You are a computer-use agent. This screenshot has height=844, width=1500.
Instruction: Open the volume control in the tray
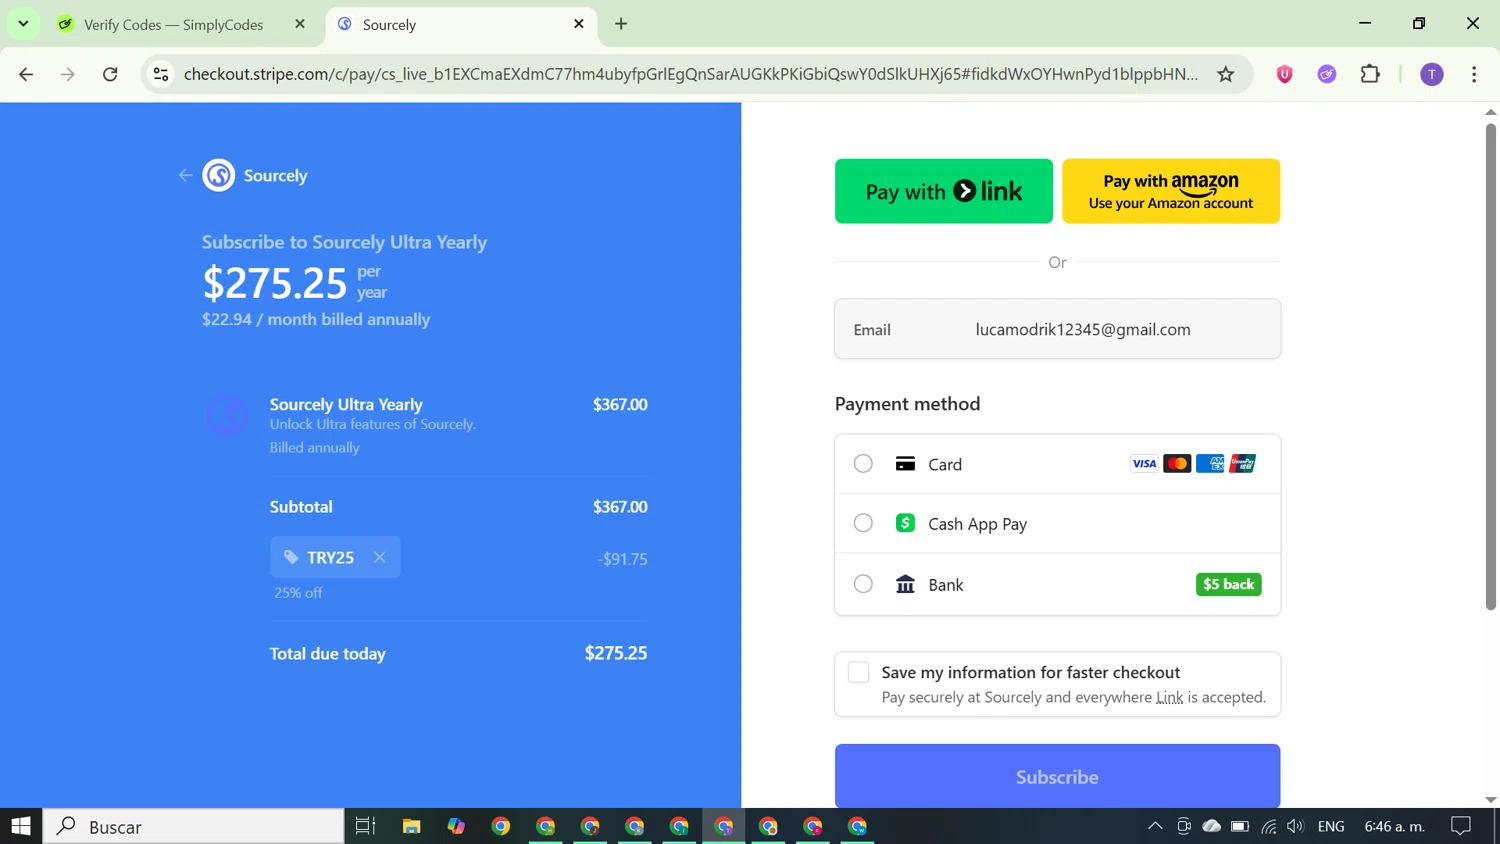pos(1296,826)
